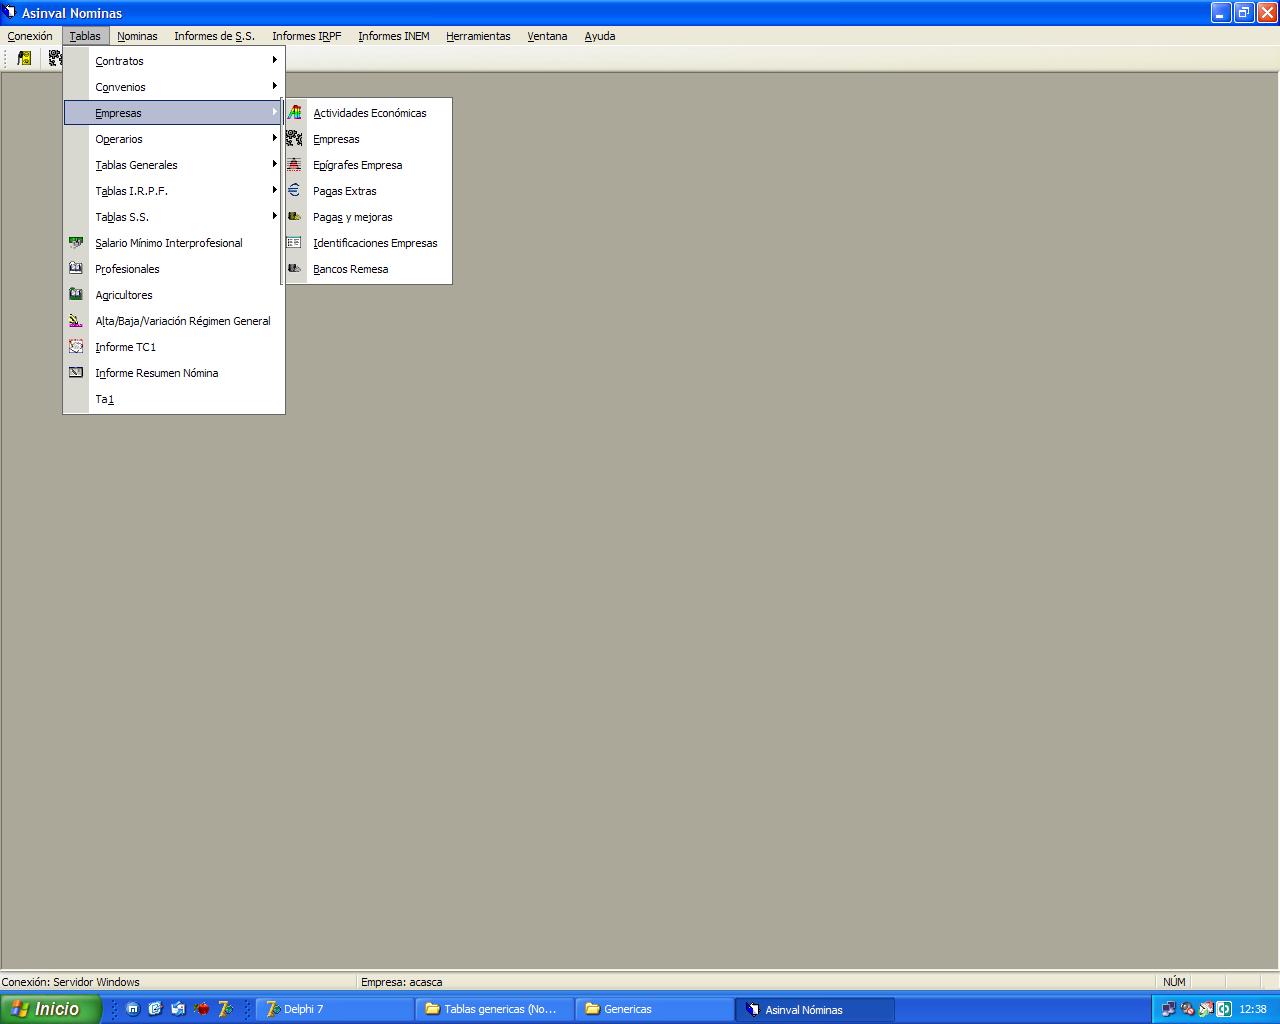The width and height of the screenshot is (1280, 1024).
Task: Click the Inicio start button
Action: pos(50,1009)
